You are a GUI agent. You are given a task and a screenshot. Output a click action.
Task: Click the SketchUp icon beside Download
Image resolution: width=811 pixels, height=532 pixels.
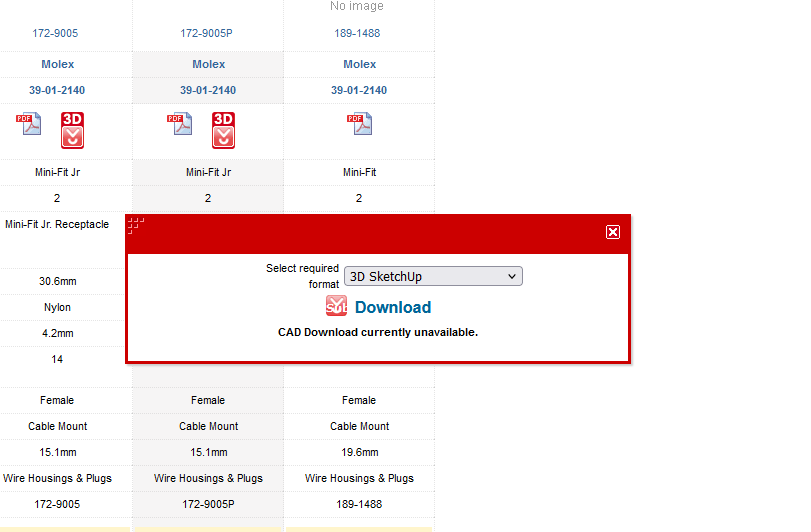[x=336, y=306]
